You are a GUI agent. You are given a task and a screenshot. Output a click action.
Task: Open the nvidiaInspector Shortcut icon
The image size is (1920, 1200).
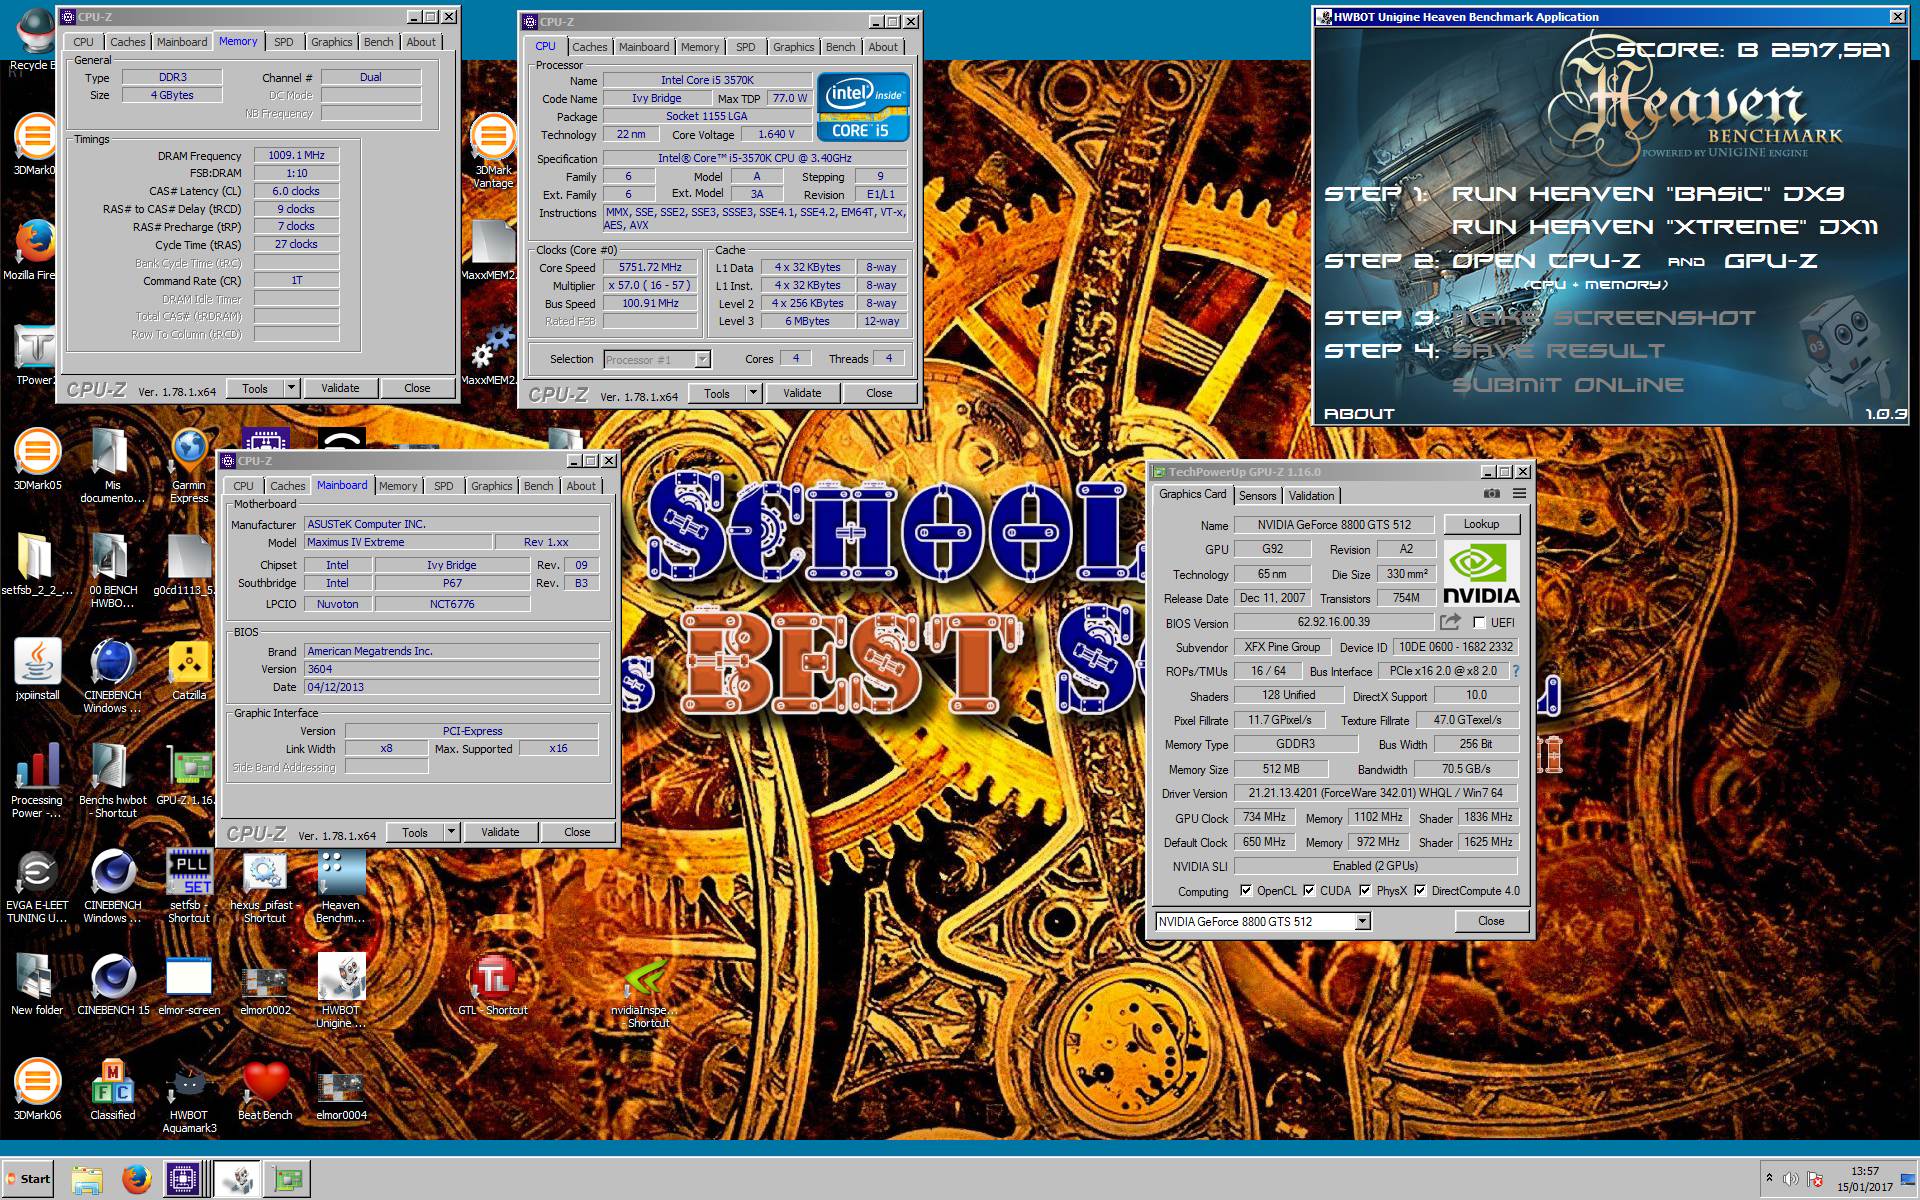(x=645, y=991)
